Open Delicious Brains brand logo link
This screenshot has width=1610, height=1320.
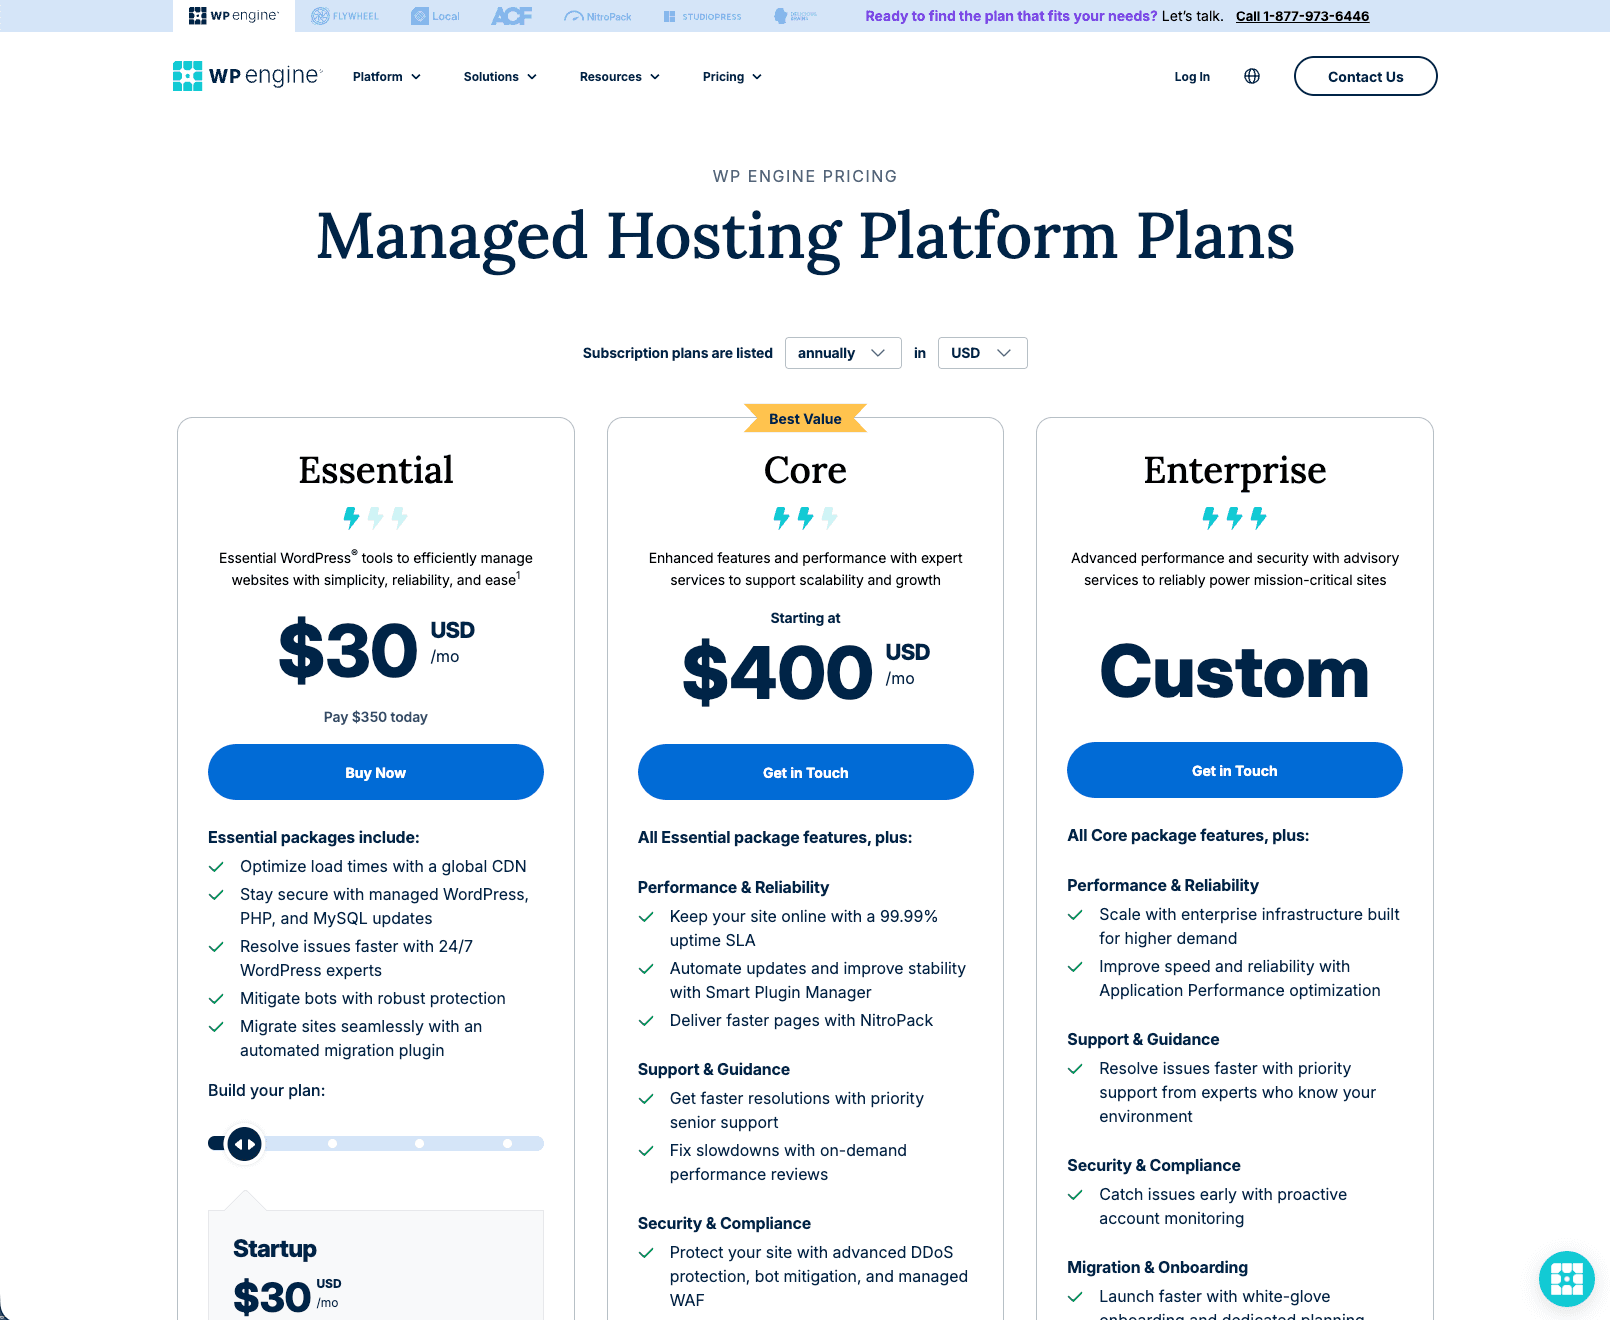[796, 16]
